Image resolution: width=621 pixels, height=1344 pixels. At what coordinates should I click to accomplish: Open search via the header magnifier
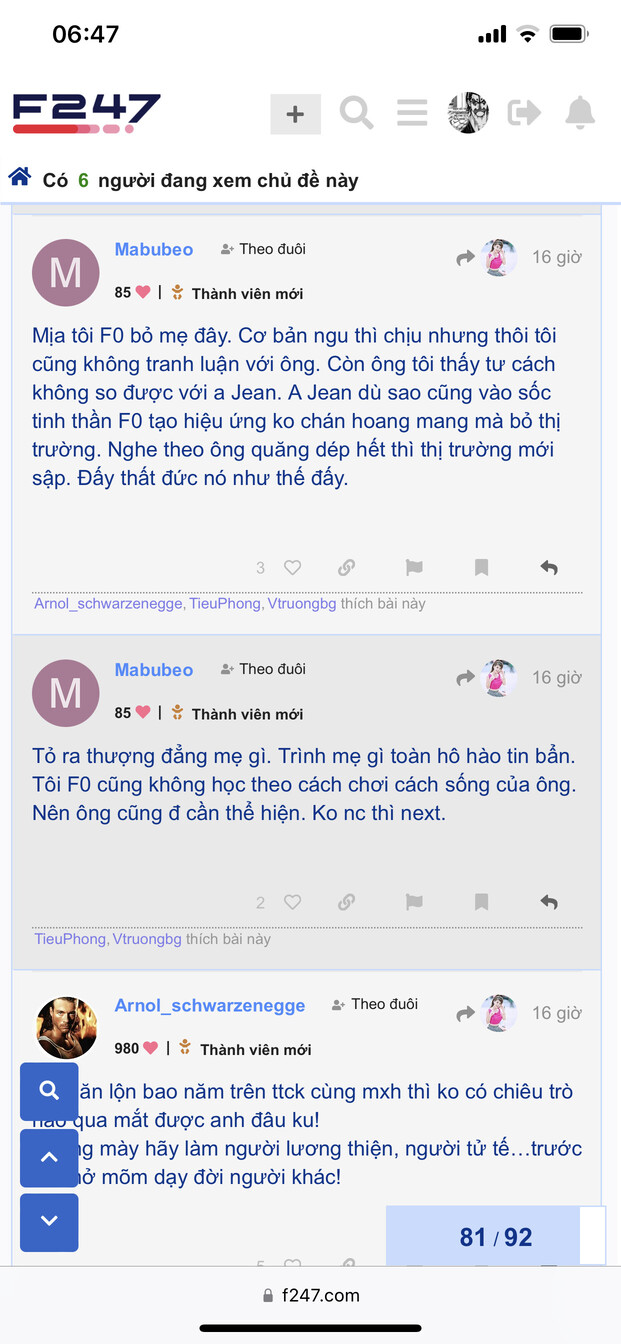[x=356, y=113]
